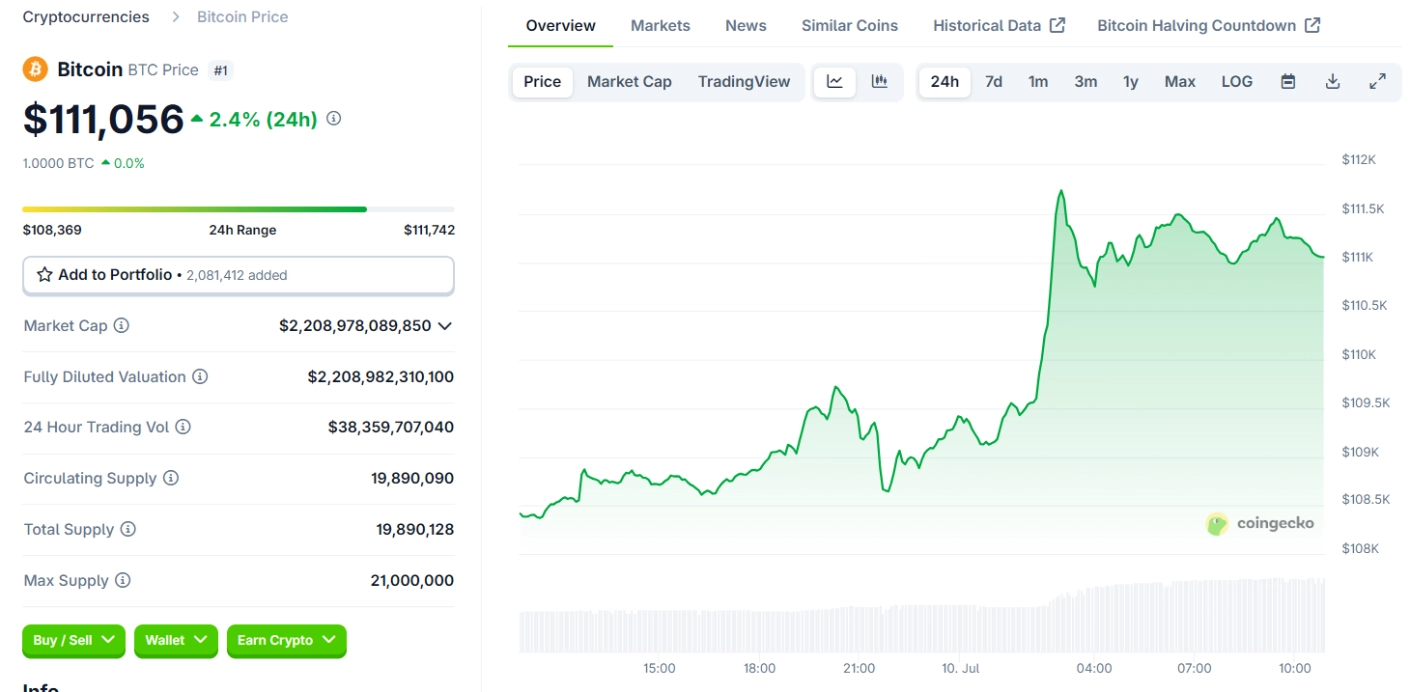1410x692 pixels.
Task: Open the Overview tab
Action: pos(560,25)
